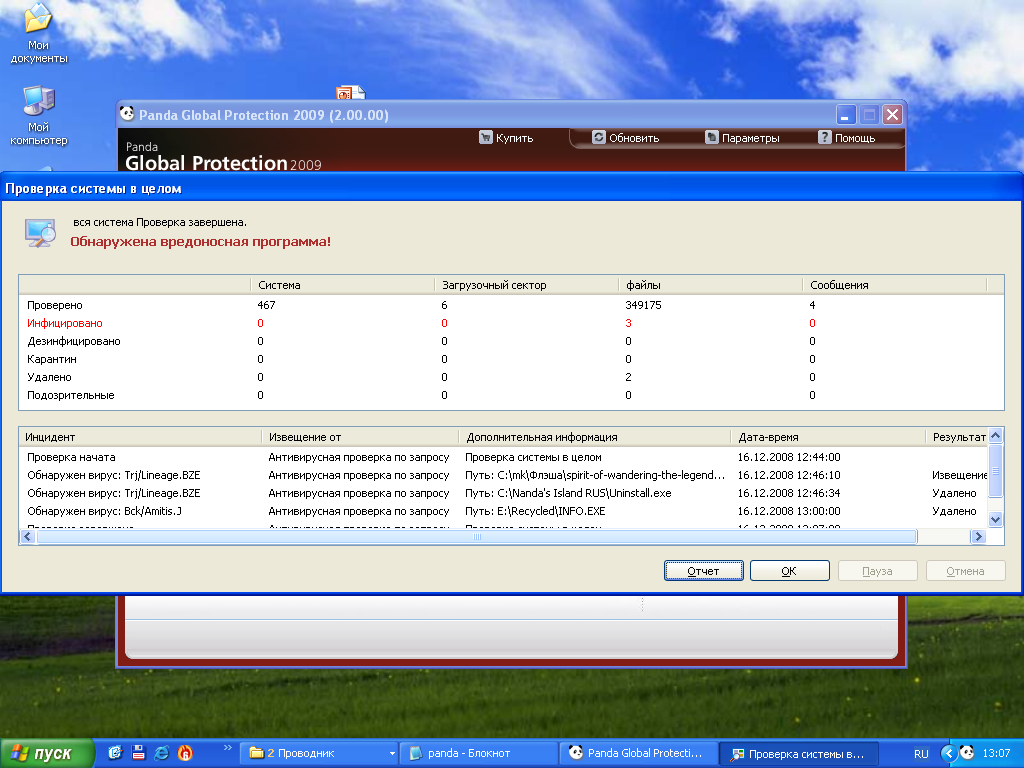
Task: Click the RU language indicator
Action: [921, 754]
